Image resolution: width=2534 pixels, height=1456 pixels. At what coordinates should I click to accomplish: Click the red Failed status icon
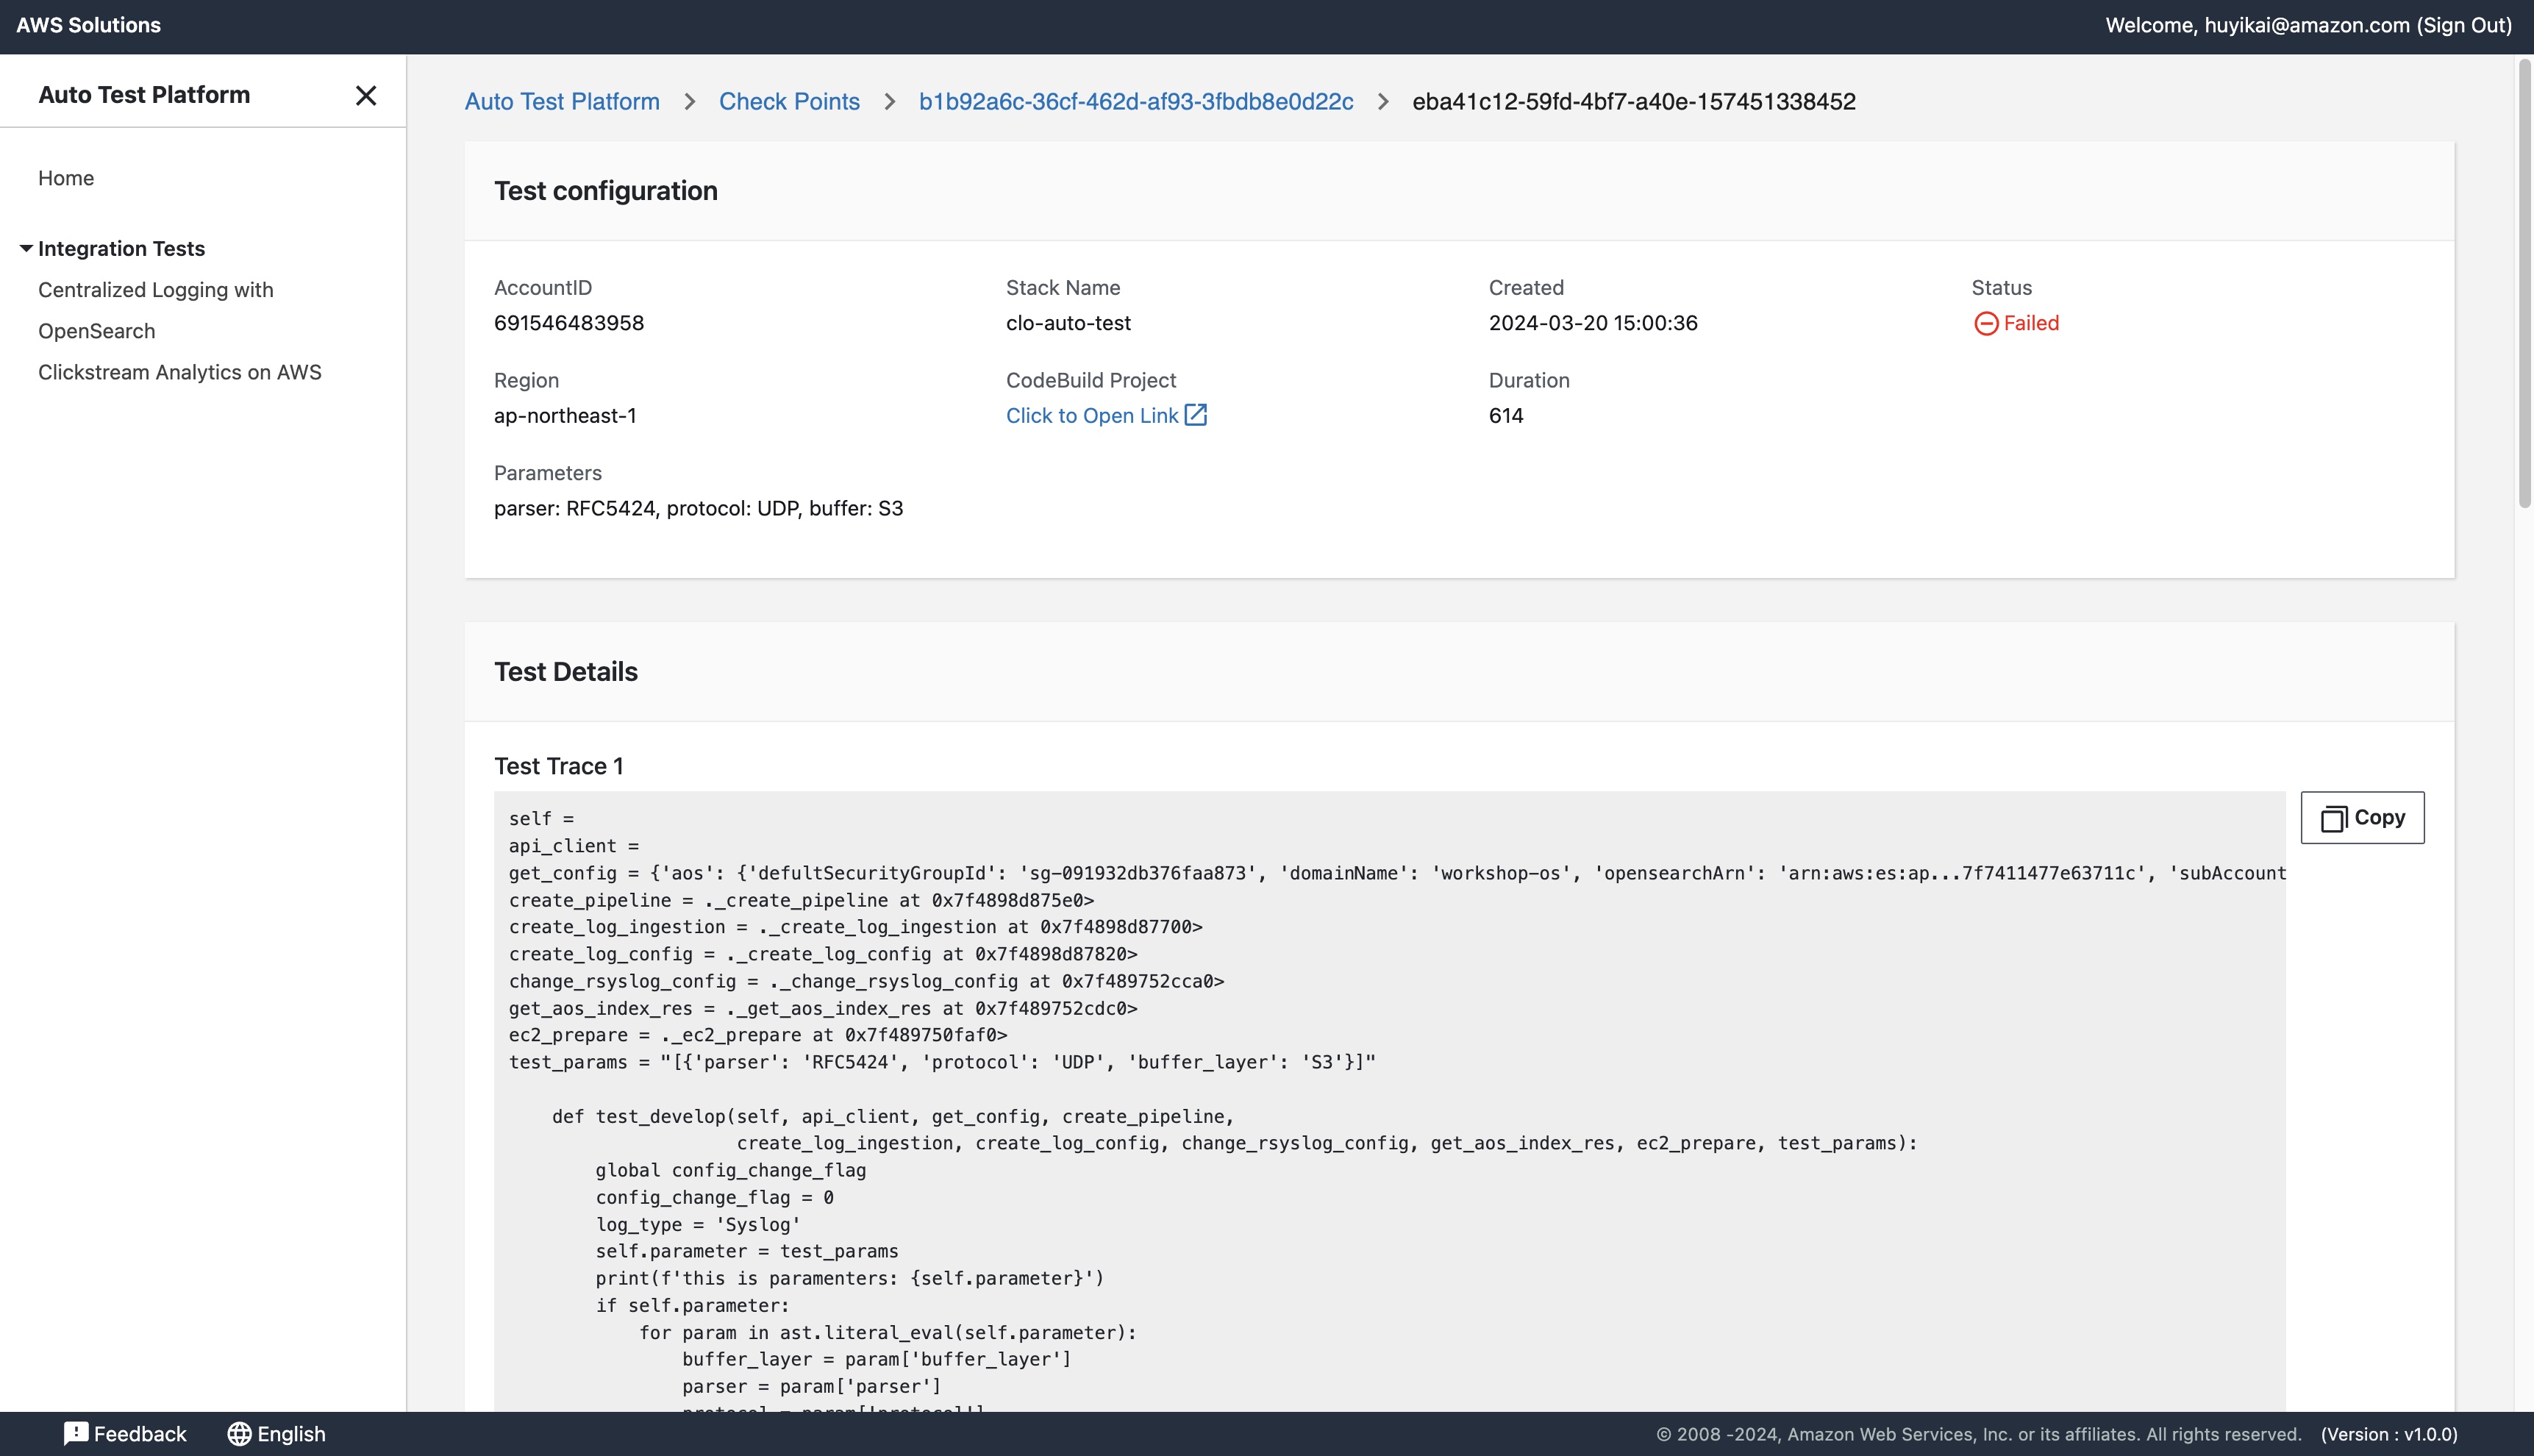1986,323
